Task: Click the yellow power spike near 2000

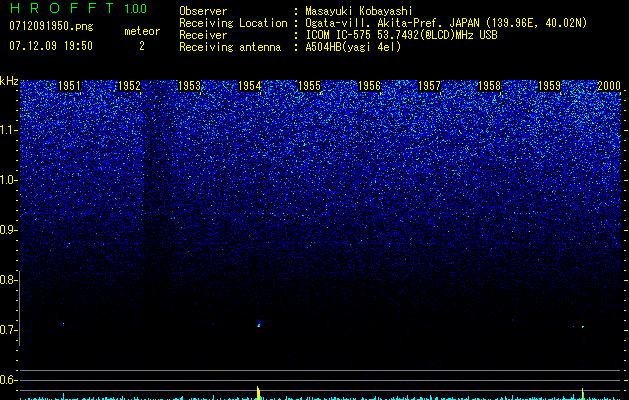Action: (x=582, y=394)
